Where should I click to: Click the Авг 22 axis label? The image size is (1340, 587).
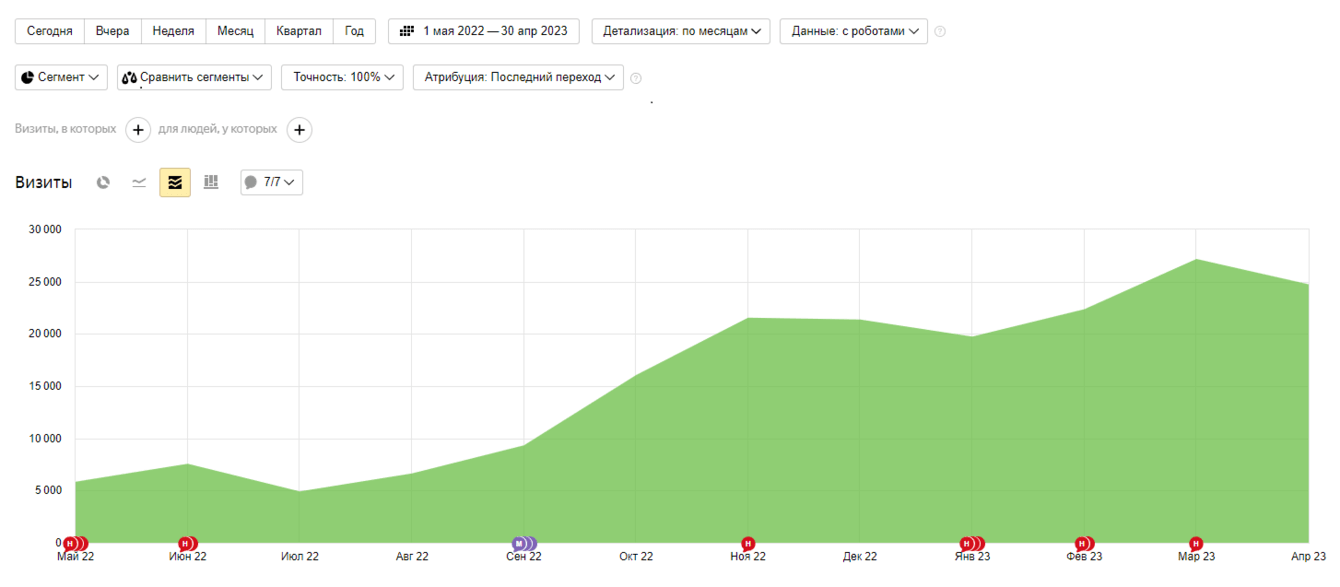coord(412,556)
